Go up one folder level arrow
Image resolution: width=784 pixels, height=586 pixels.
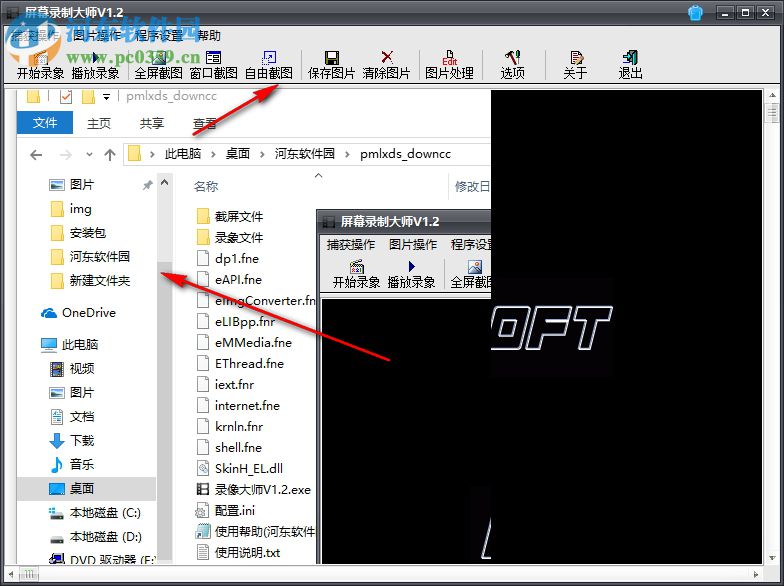coord(110,155)
